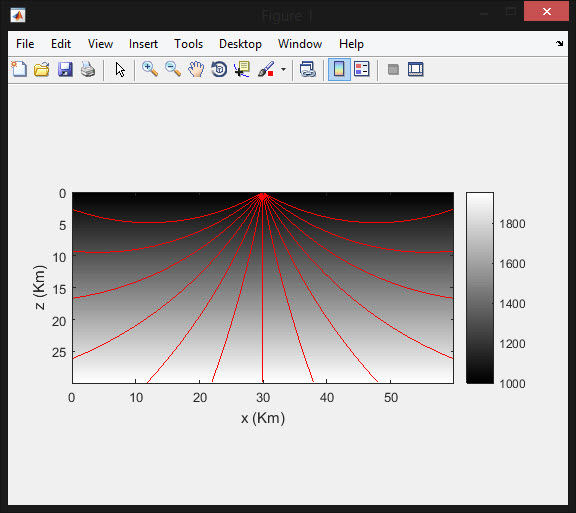The image size is (576, 513).
Task: Open the Tools menu
Action: (x=188, y=44)
